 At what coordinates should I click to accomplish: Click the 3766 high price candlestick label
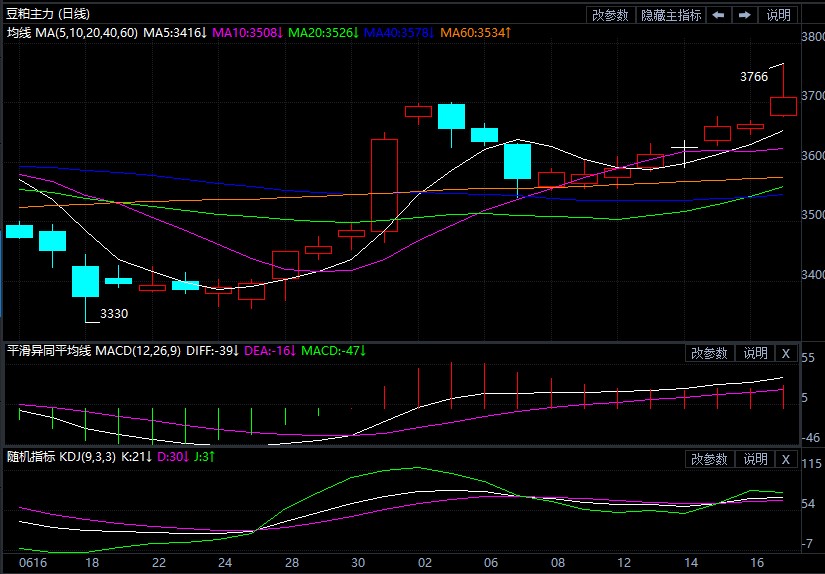754,76
